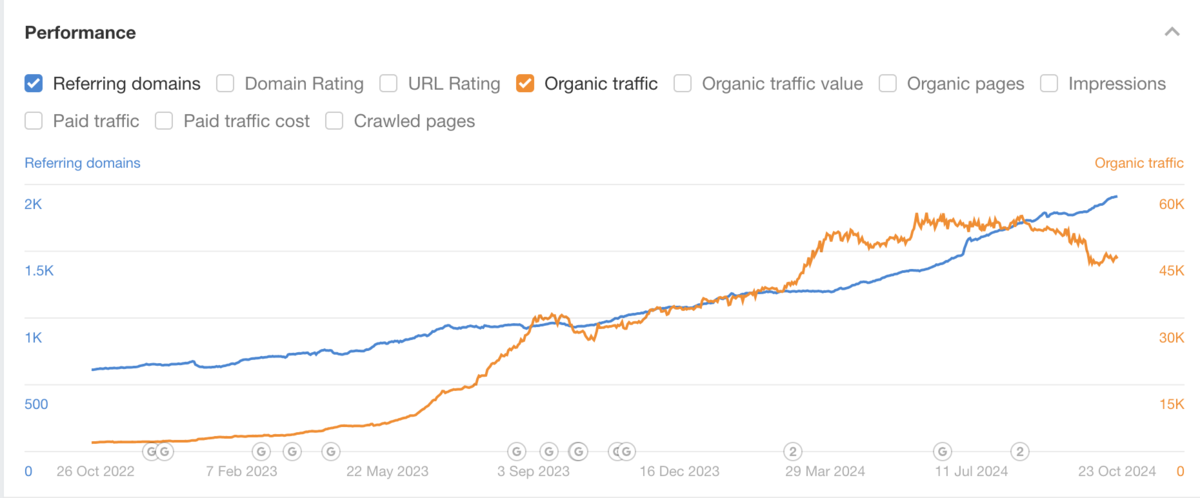Click the Performance panel heading
1200x498 pixels.
(x=80, y=33)
